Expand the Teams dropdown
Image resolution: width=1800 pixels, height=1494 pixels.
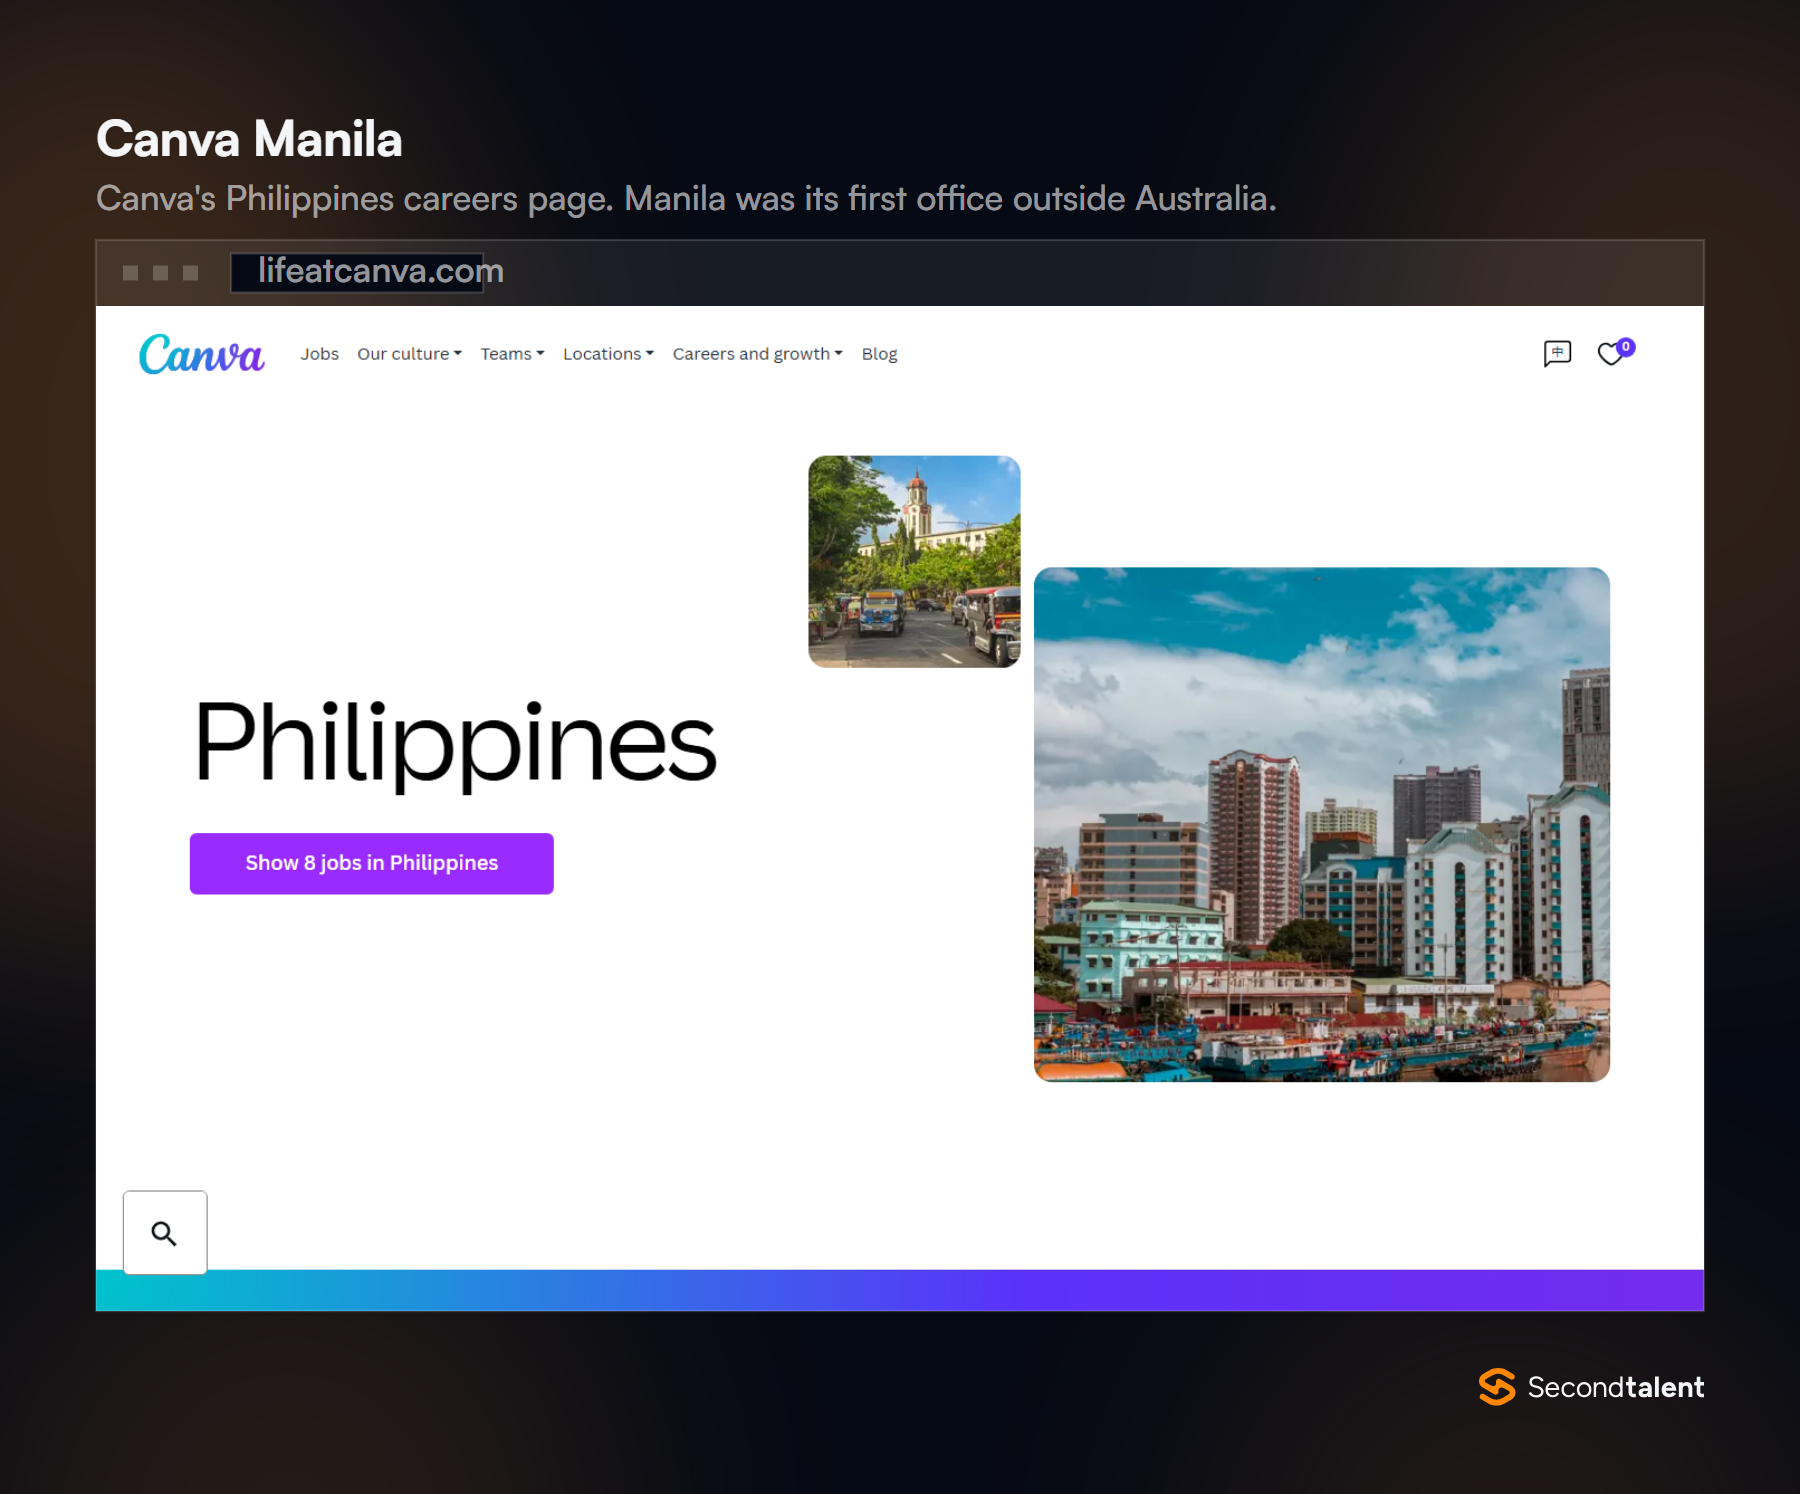pos(512,354)
